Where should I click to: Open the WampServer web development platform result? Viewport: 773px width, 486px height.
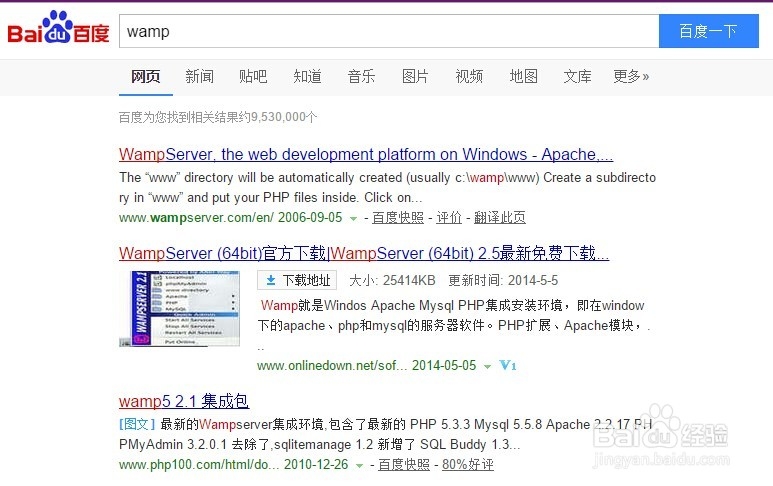tap(366, 154)
